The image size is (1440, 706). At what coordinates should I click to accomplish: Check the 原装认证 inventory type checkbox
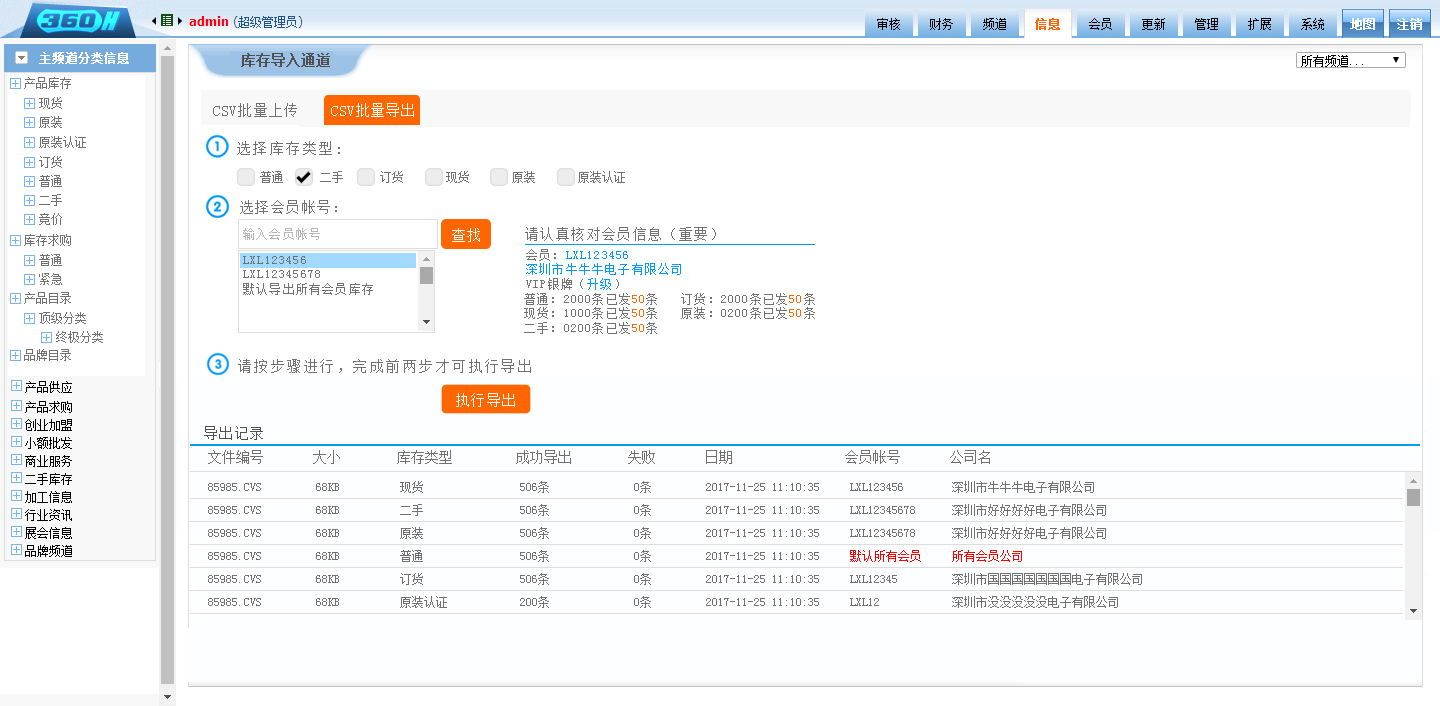point(566,177)
